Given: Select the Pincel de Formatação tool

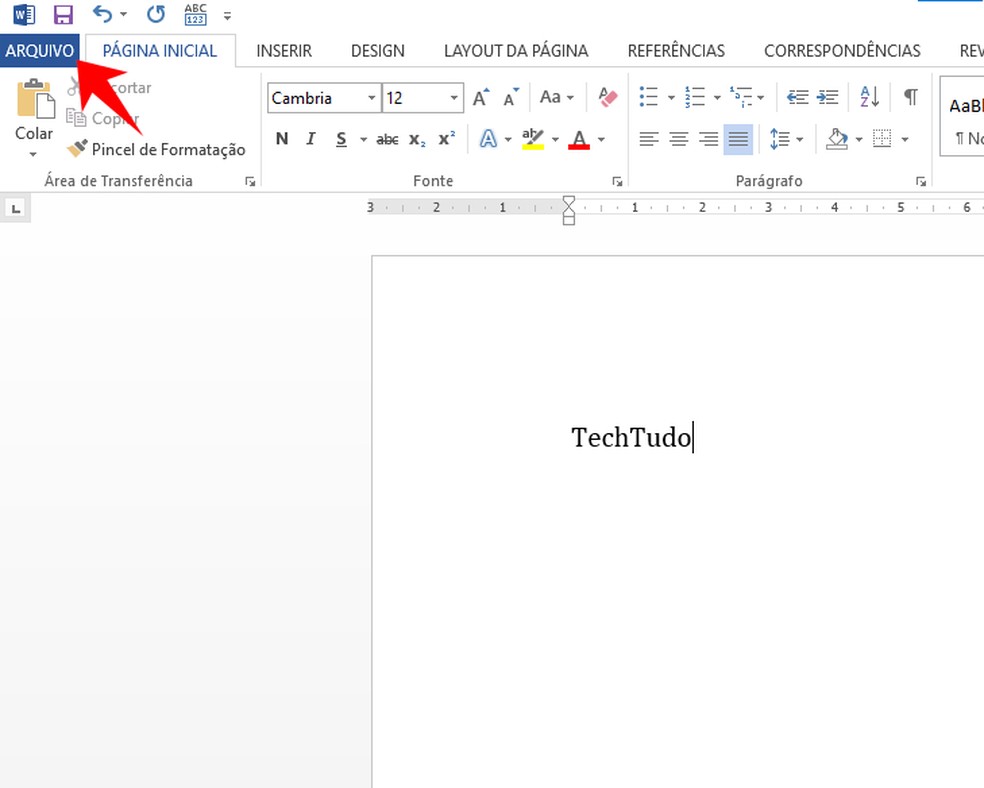Looking at the screenshot, I should [x=157, y=149].
